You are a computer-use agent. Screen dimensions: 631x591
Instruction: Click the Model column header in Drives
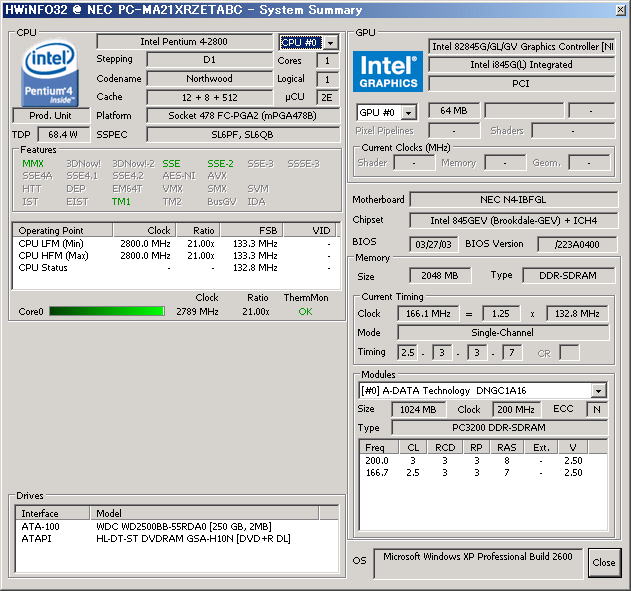[204, 514]
